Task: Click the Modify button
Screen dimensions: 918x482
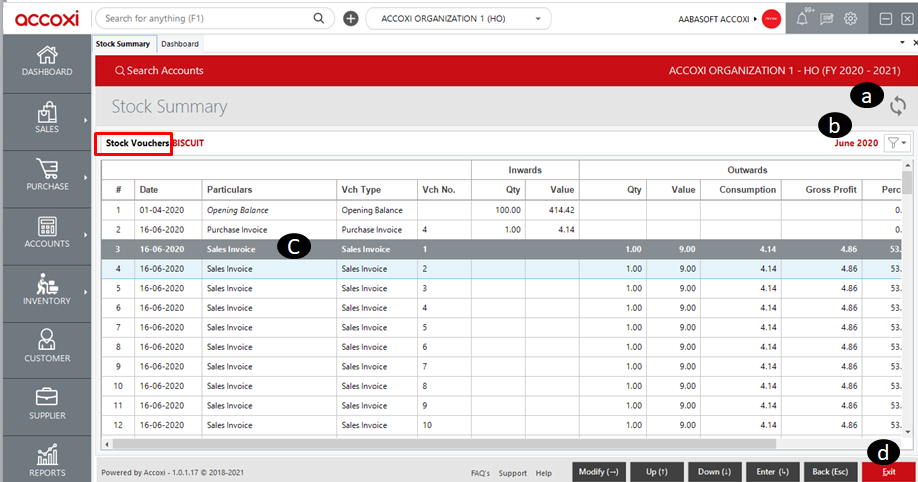Action: click(x=598, y=472)
